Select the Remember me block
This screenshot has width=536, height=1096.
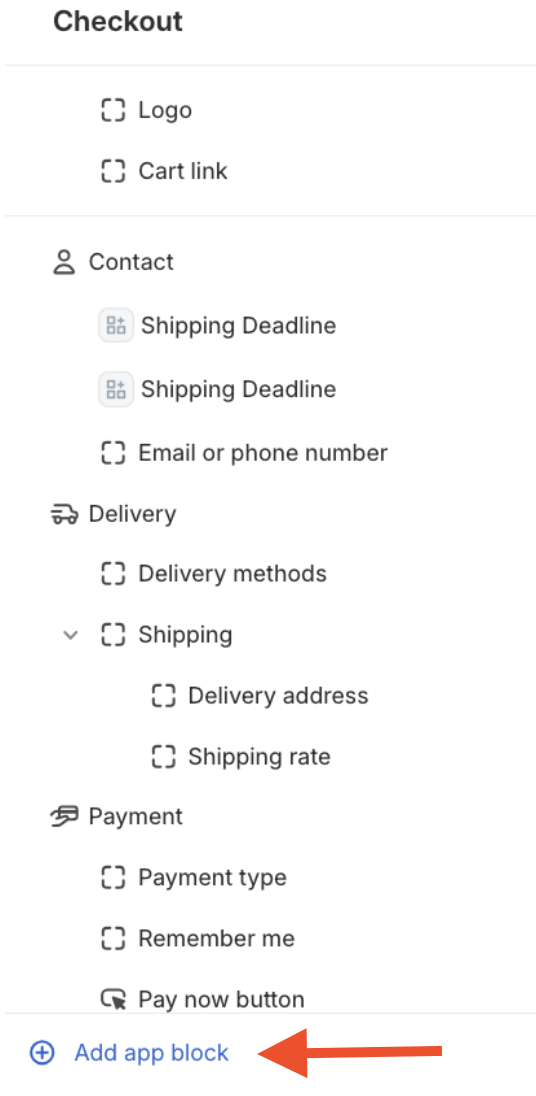(x=217, y=938)
